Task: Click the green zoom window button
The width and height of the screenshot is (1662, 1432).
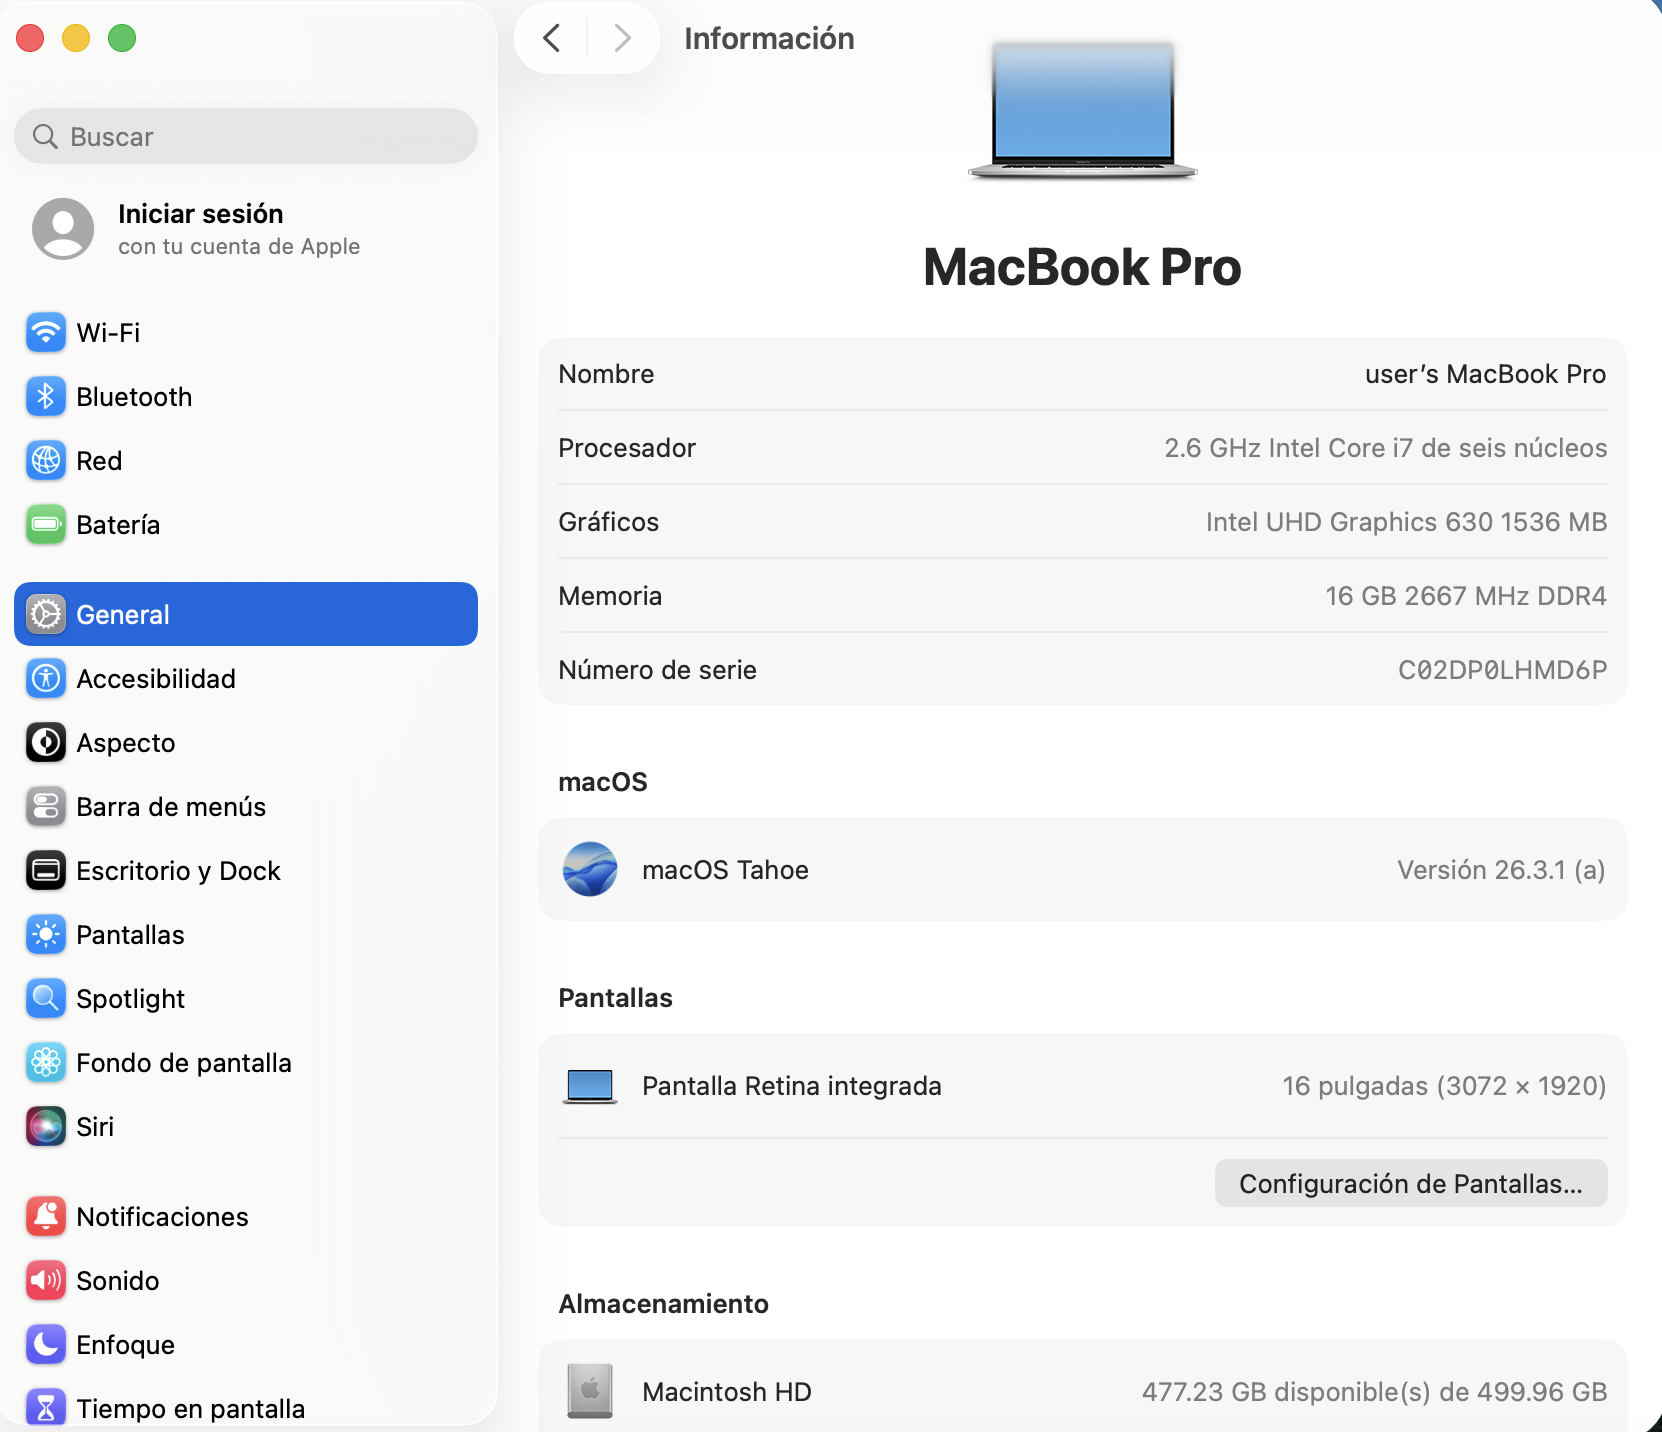Action: pos(122,38)
